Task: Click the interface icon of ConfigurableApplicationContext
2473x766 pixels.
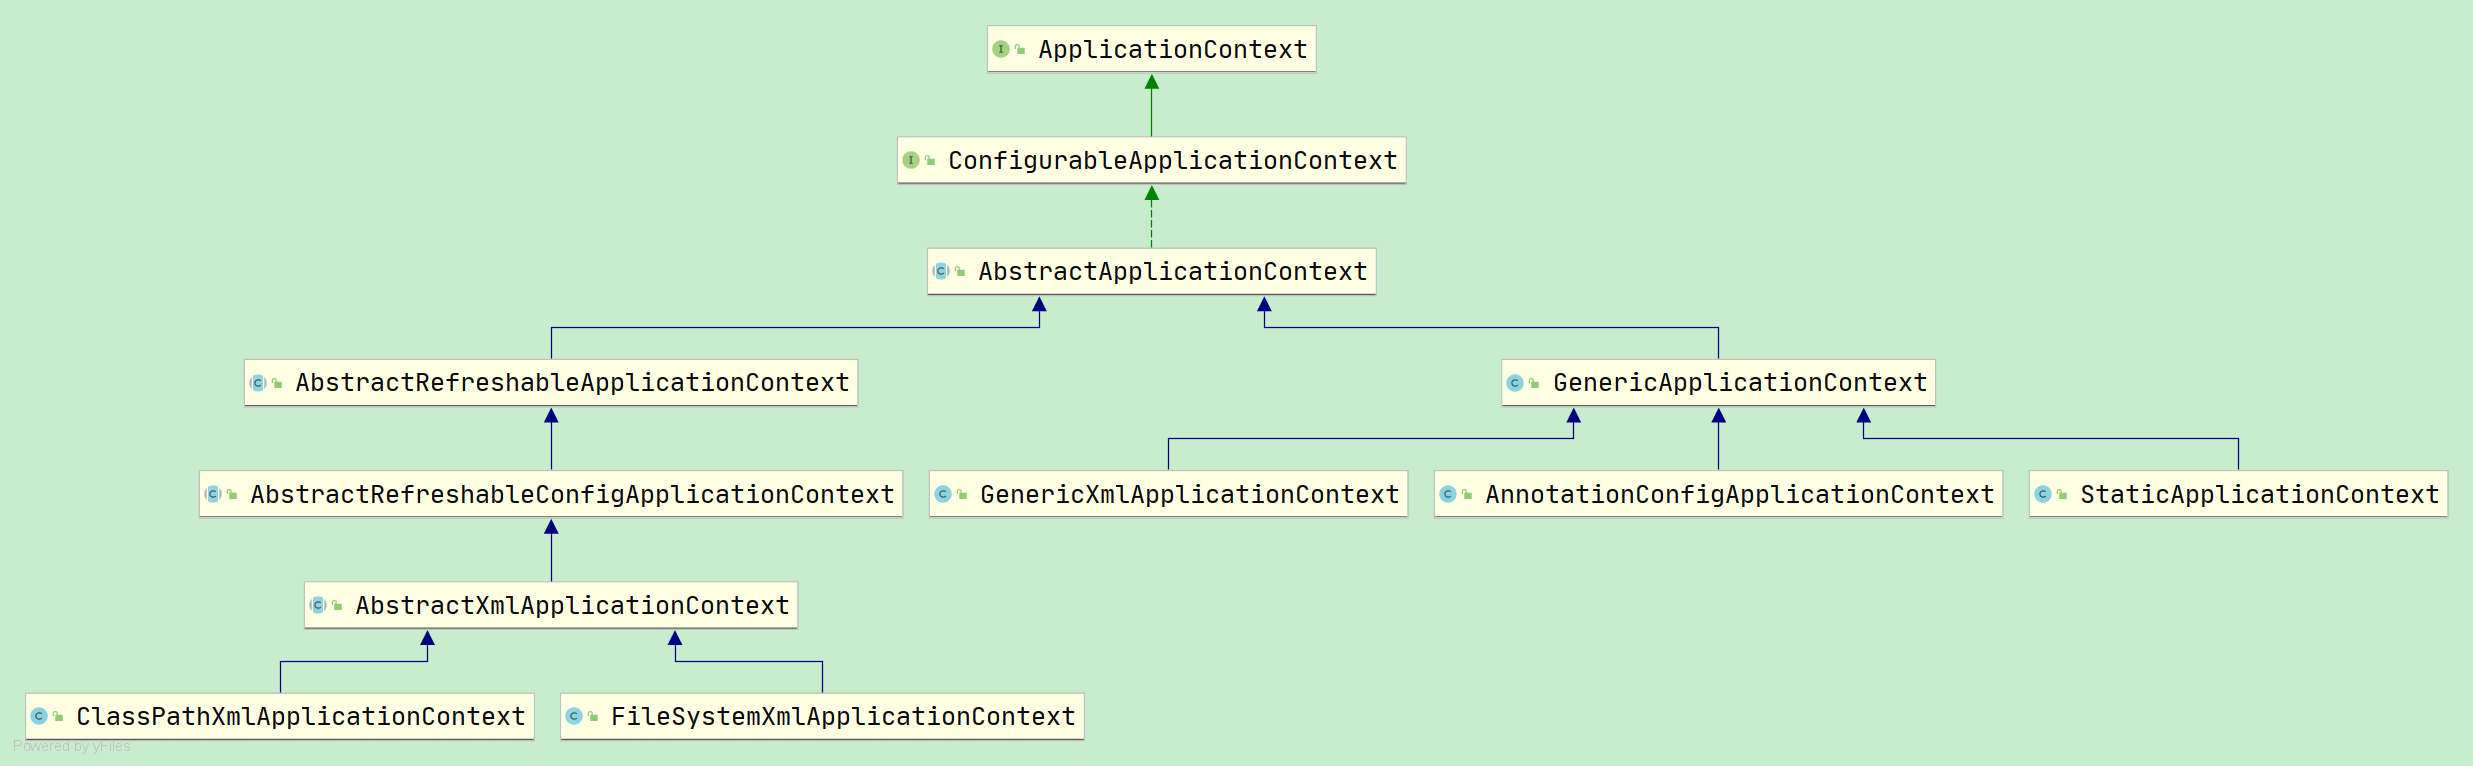Action: [910, 160]
